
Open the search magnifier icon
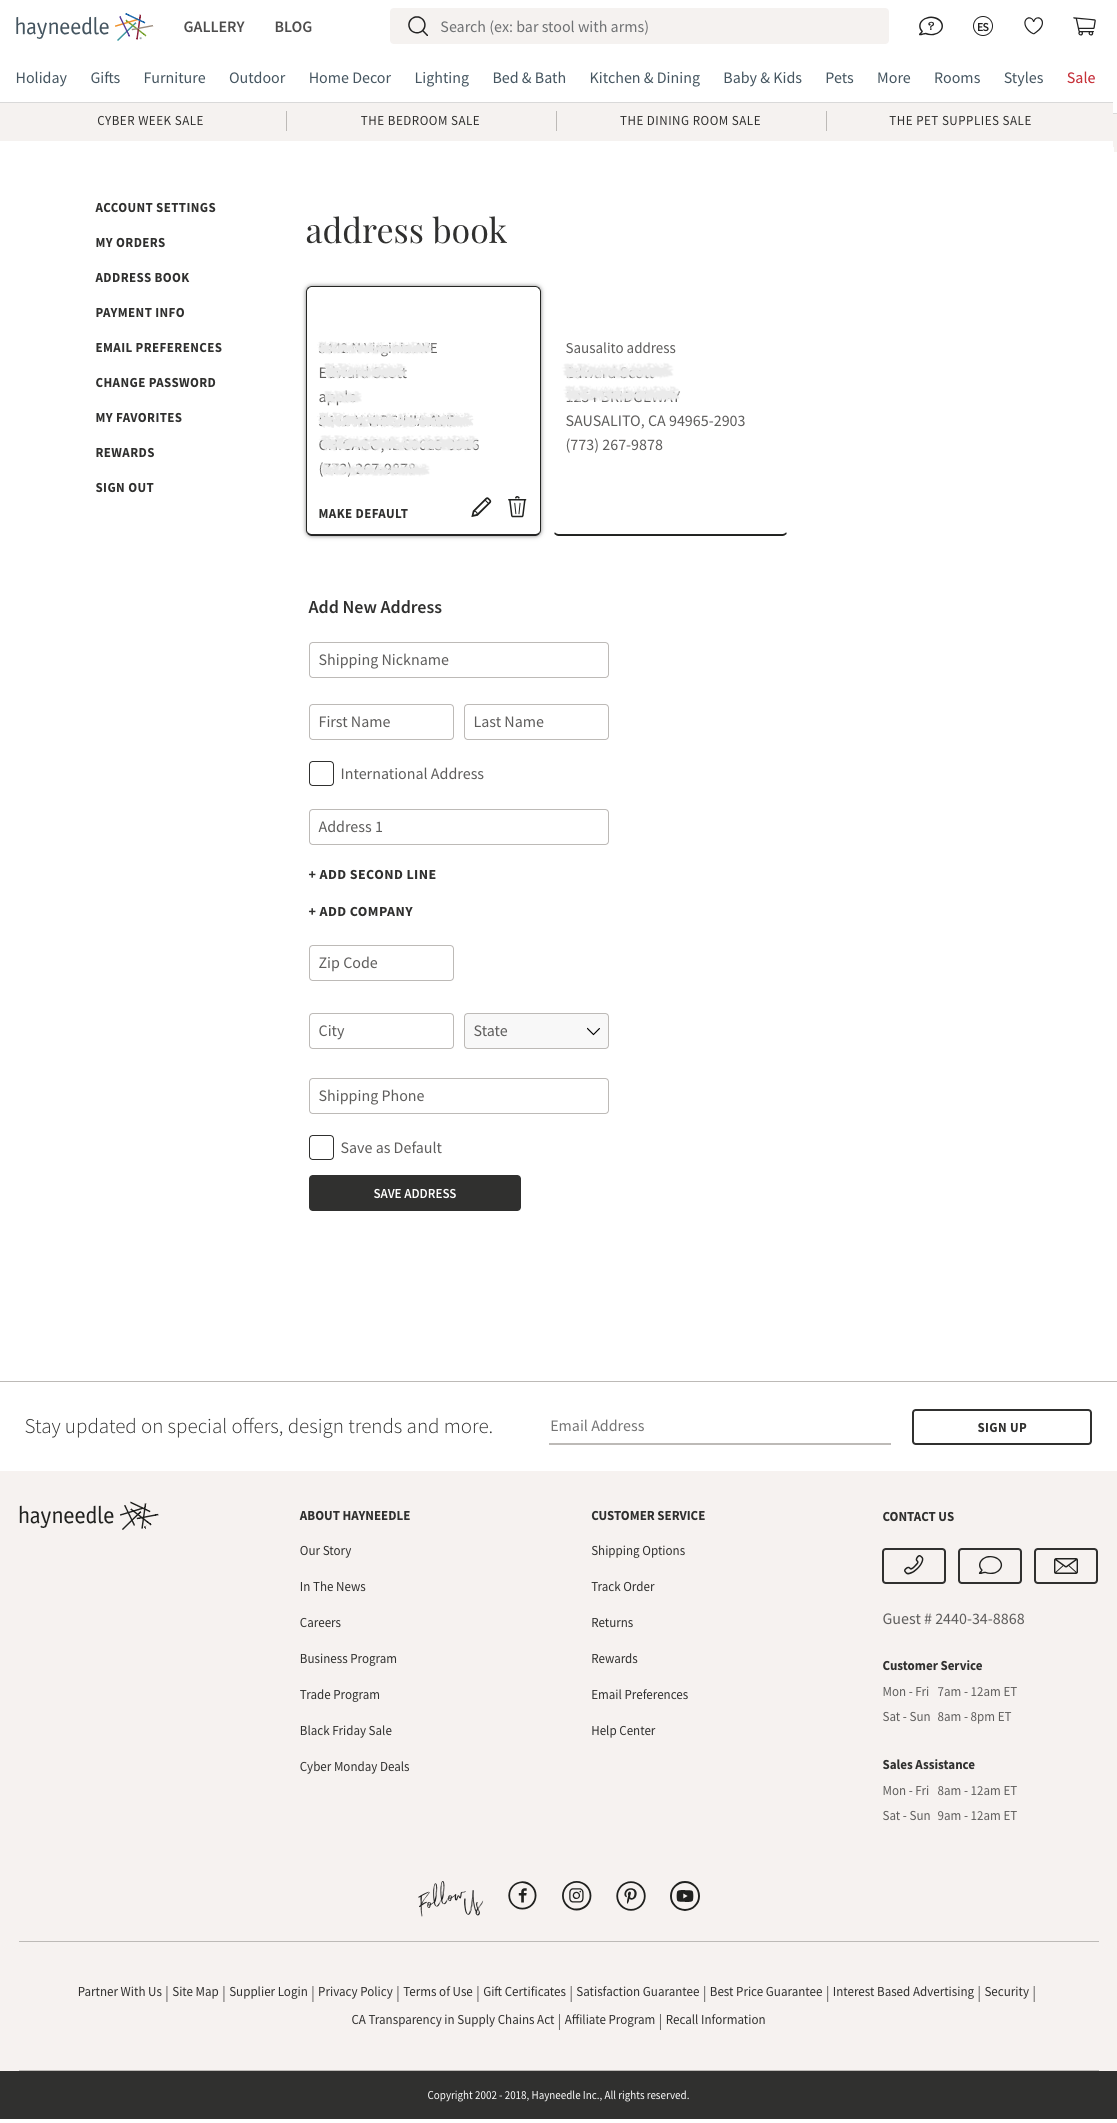[418, 26]
